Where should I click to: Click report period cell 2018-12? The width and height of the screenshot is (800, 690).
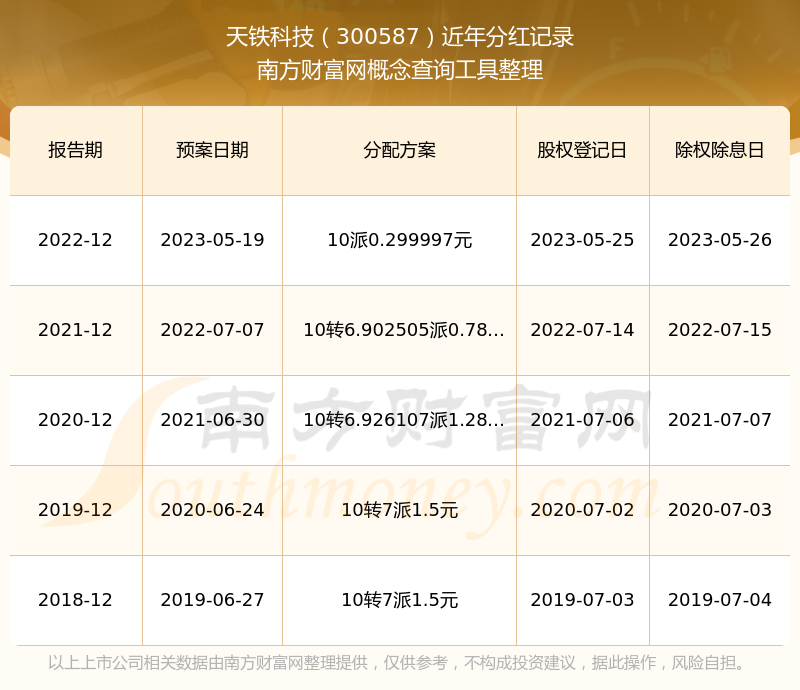click(x=76, y=599)
